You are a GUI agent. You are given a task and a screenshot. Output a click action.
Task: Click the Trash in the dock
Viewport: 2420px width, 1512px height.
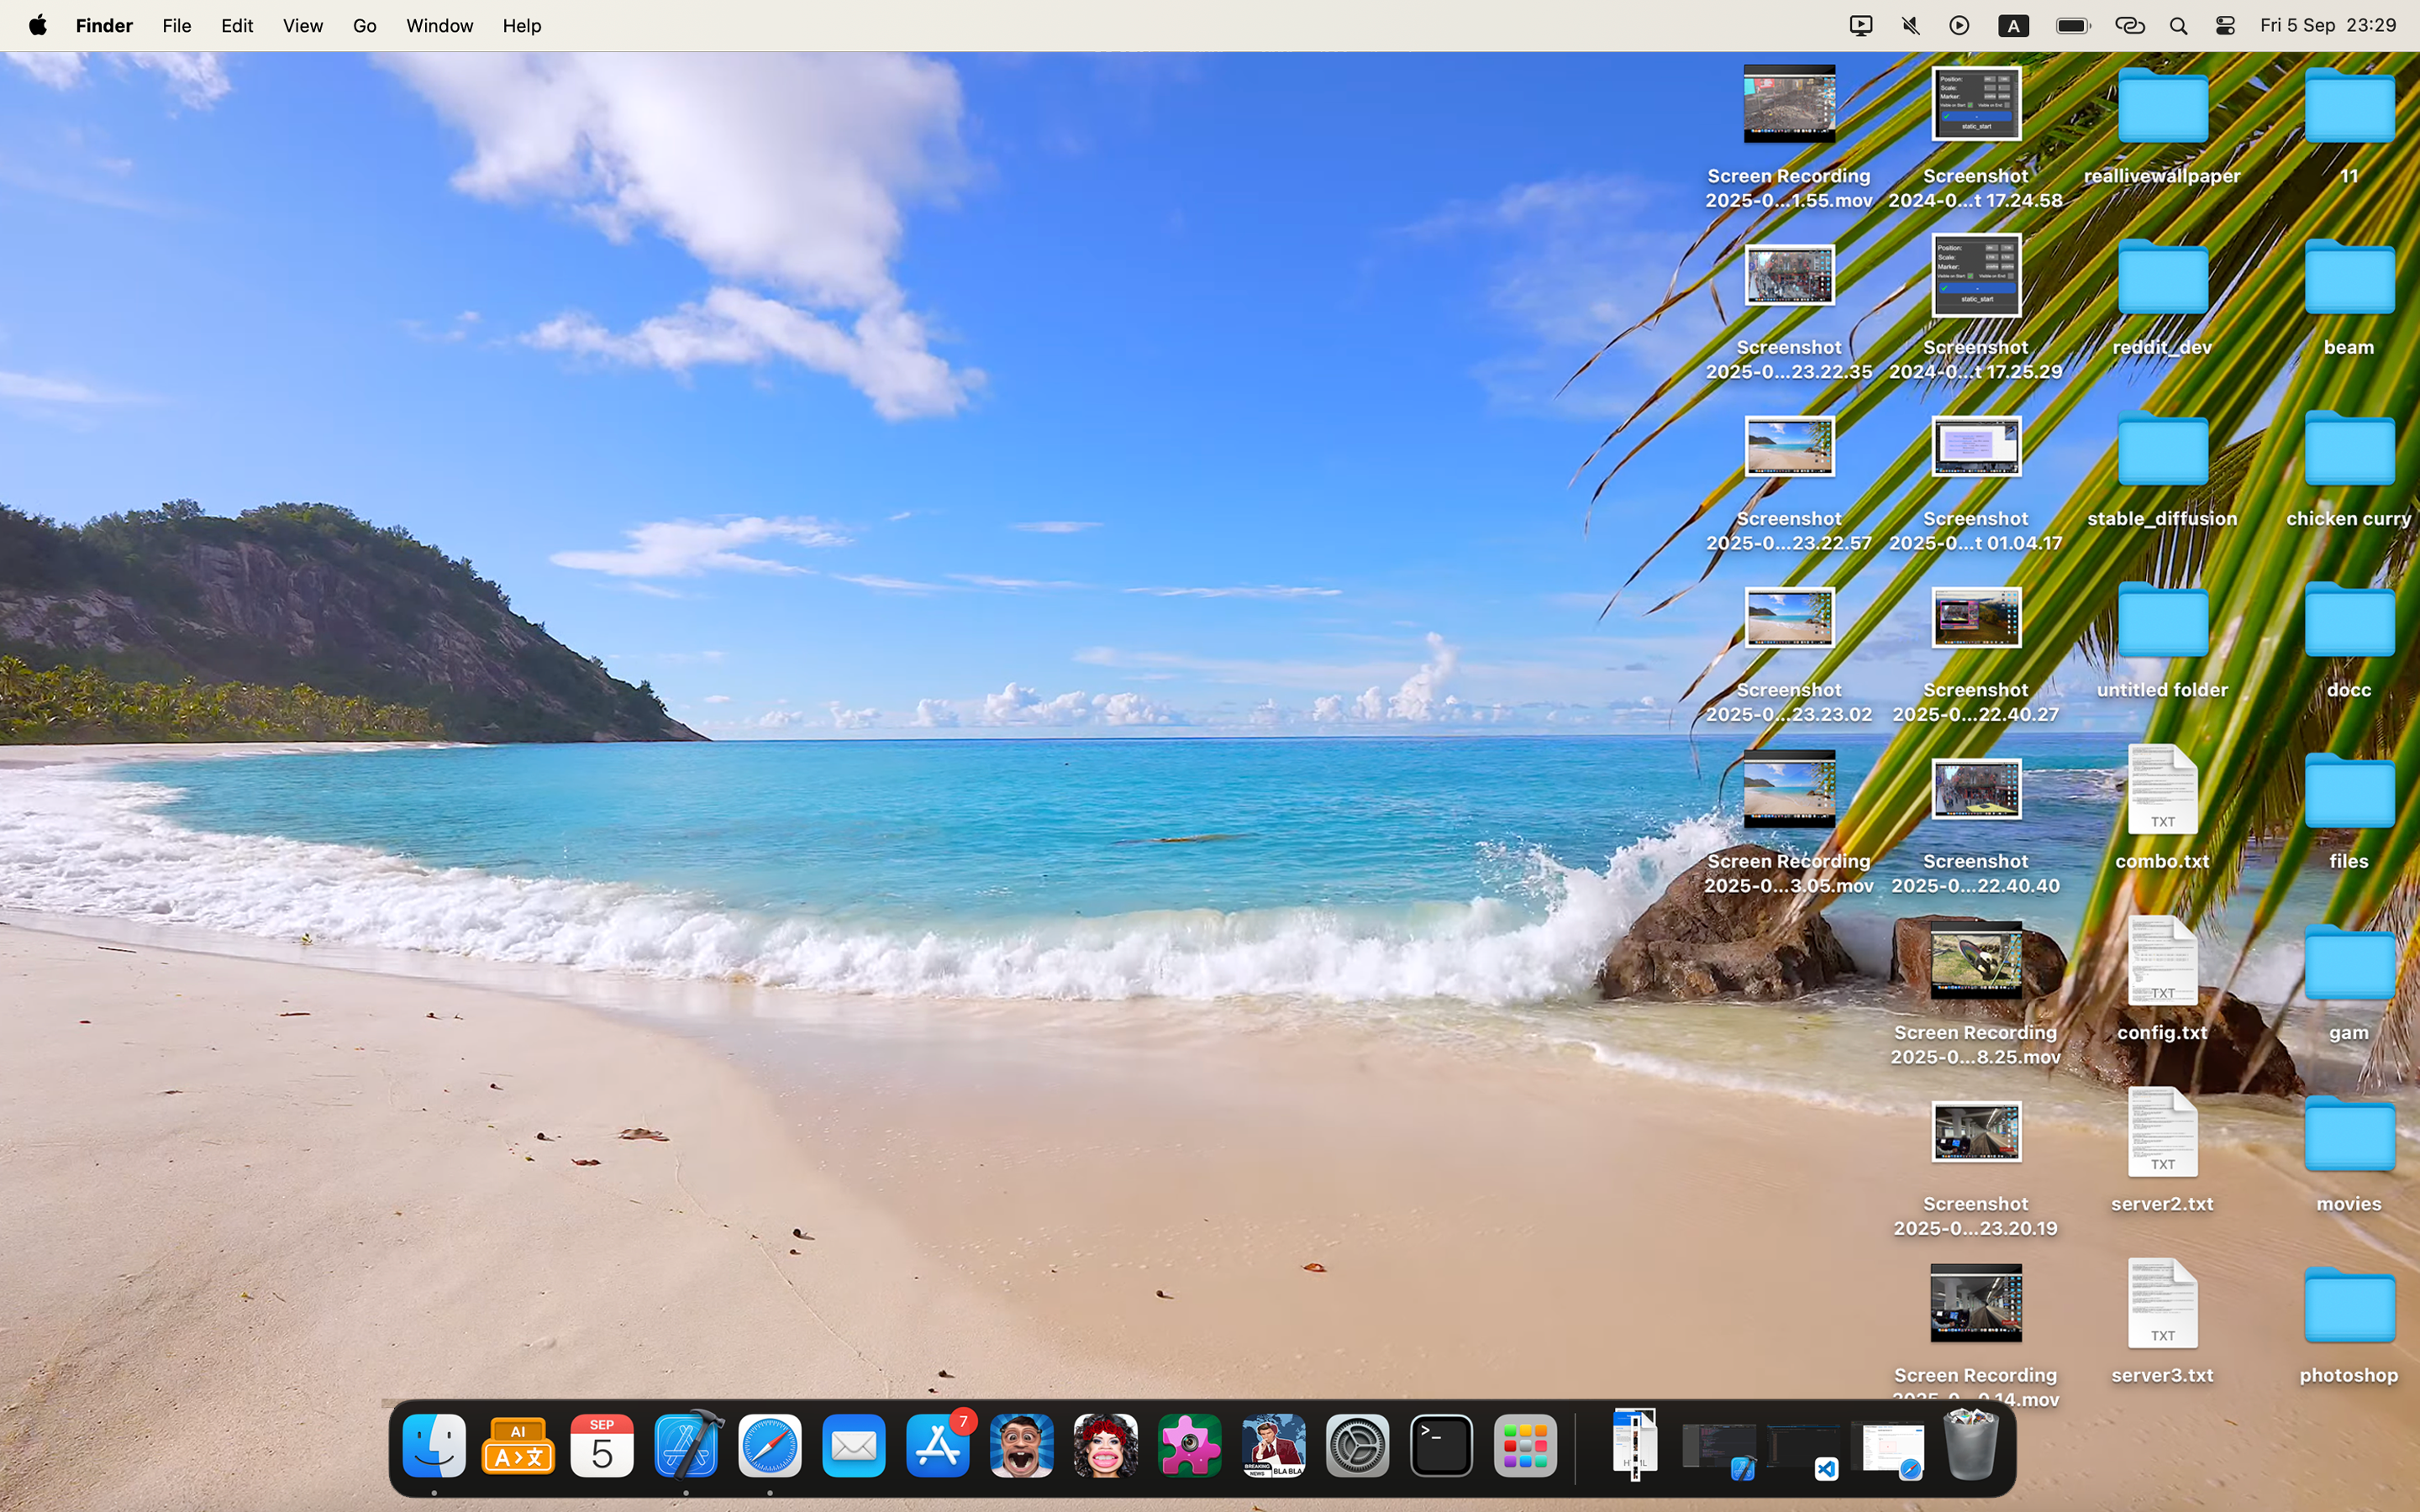(1970, 1444)
